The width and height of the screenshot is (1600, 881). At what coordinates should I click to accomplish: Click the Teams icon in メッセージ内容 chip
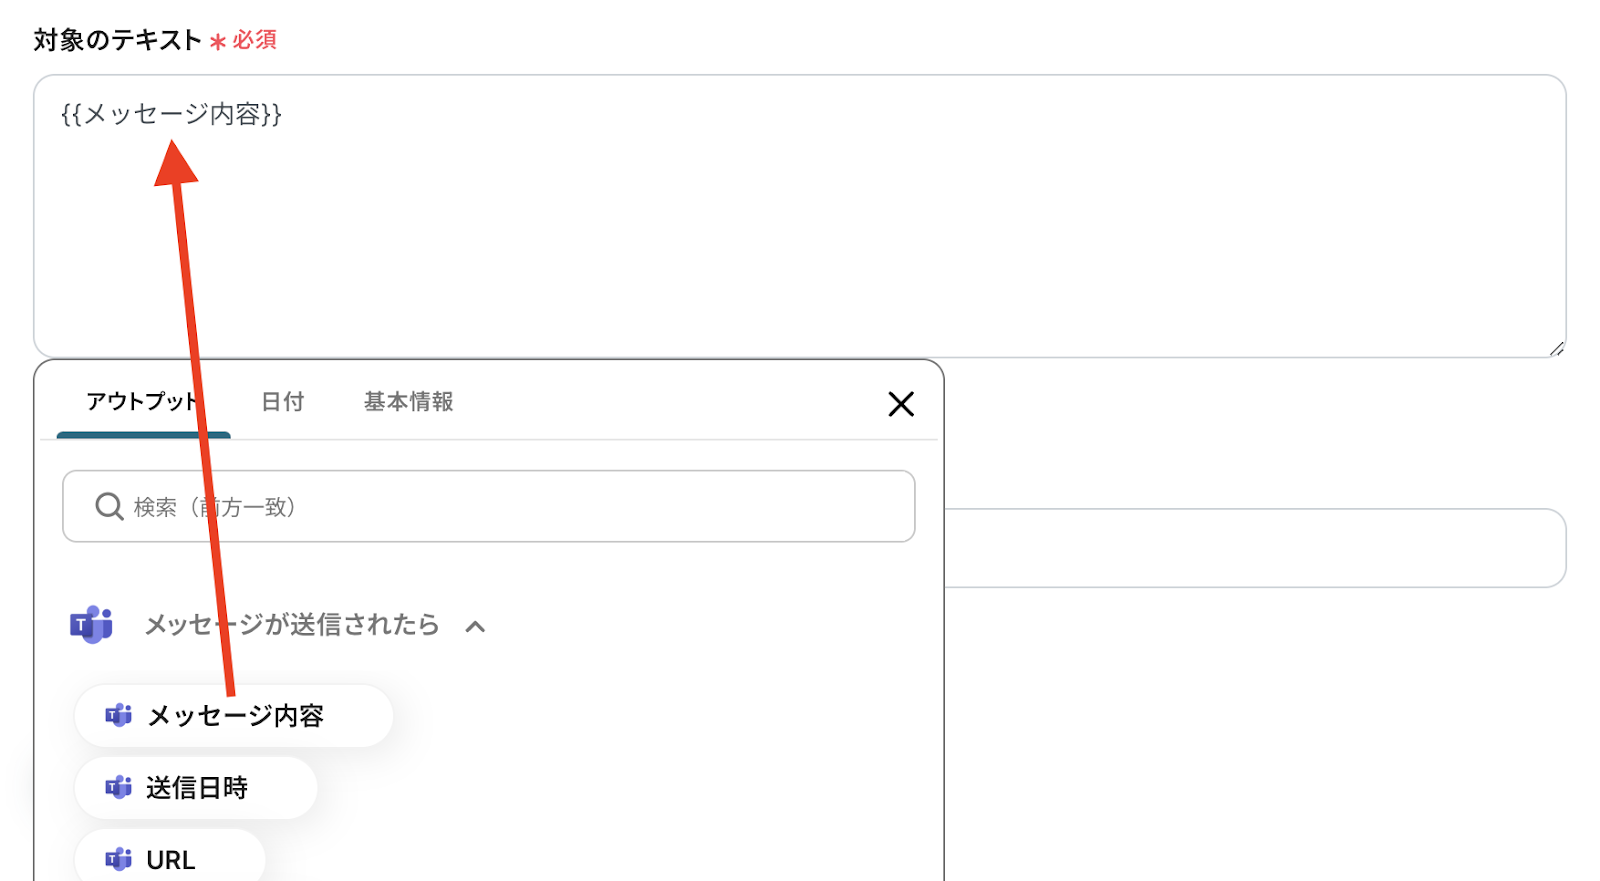pyautogui.click(x=119, y=715)
